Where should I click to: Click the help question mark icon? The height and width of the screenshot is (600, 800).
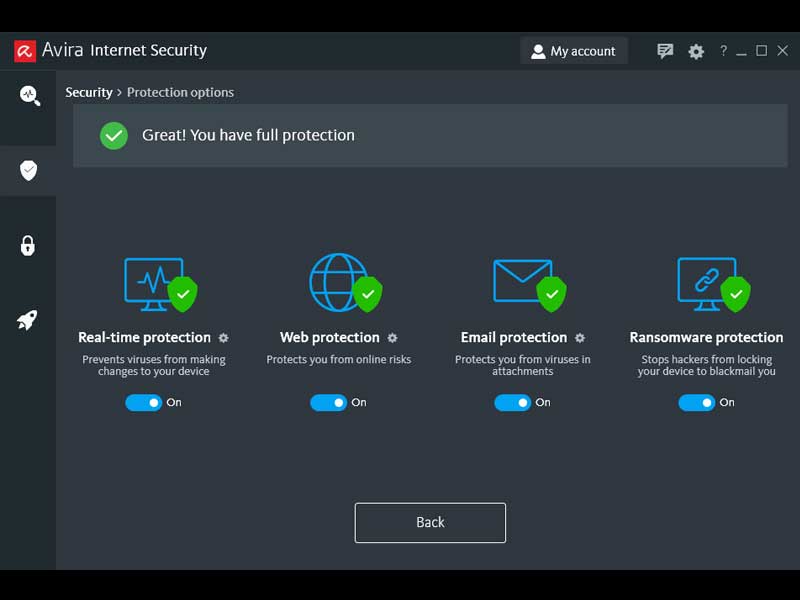tap(723, 51)
